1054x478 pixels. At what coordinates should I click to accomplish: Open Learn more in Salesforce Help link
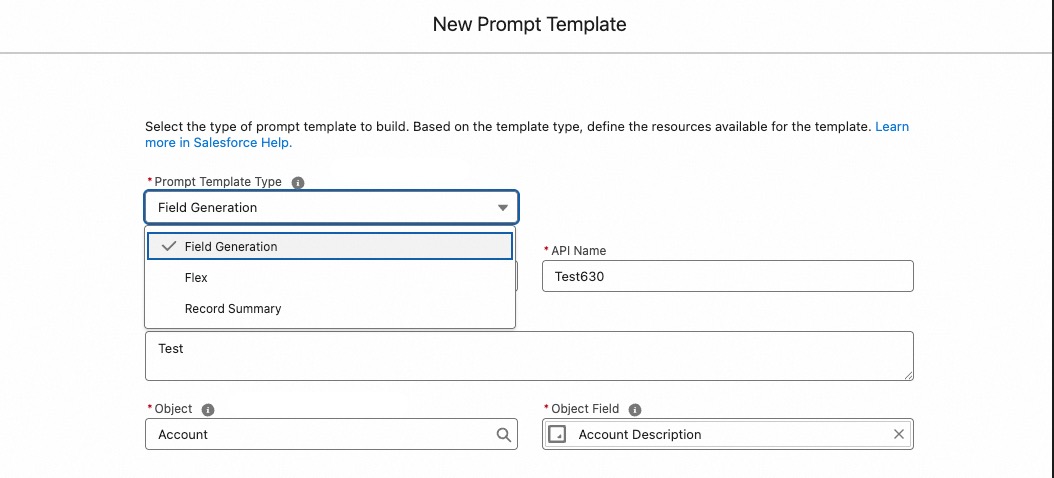coord(891,127)
